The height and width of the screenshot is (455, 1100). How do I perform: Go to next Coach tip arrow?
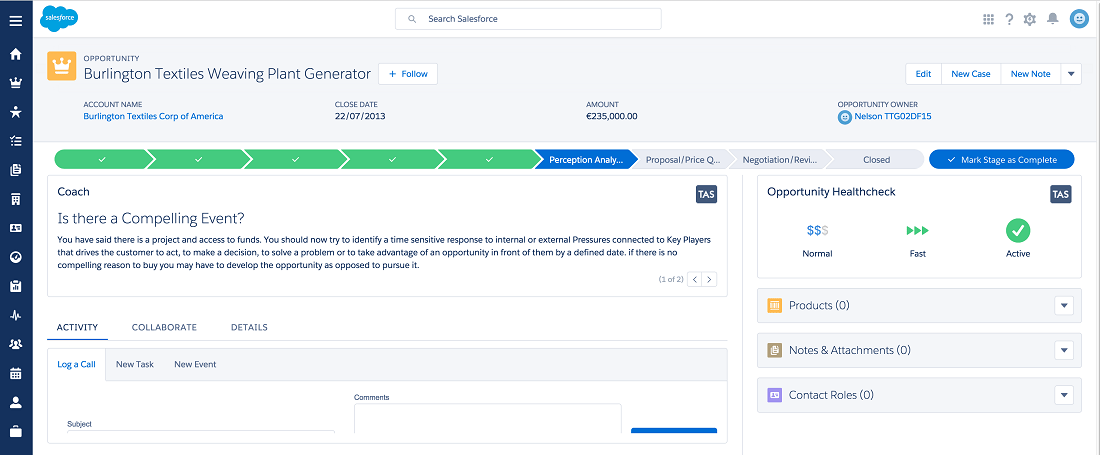(710, 279)
